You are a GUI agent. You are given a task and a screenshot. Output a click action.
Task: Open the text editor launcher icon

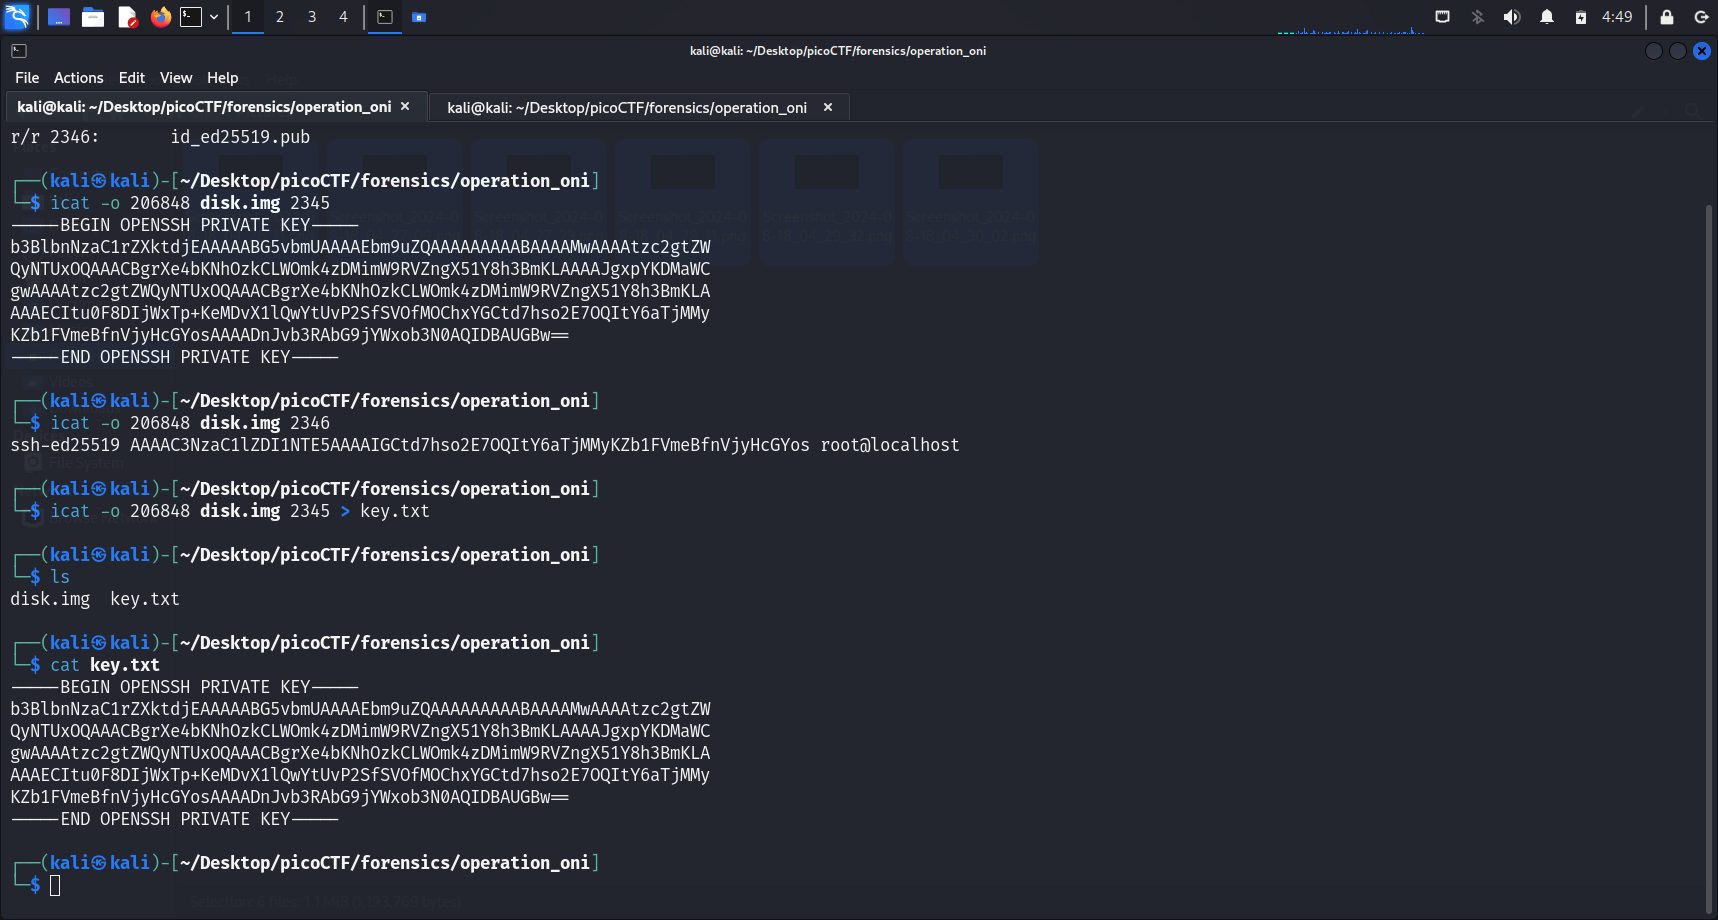(127, 17)
